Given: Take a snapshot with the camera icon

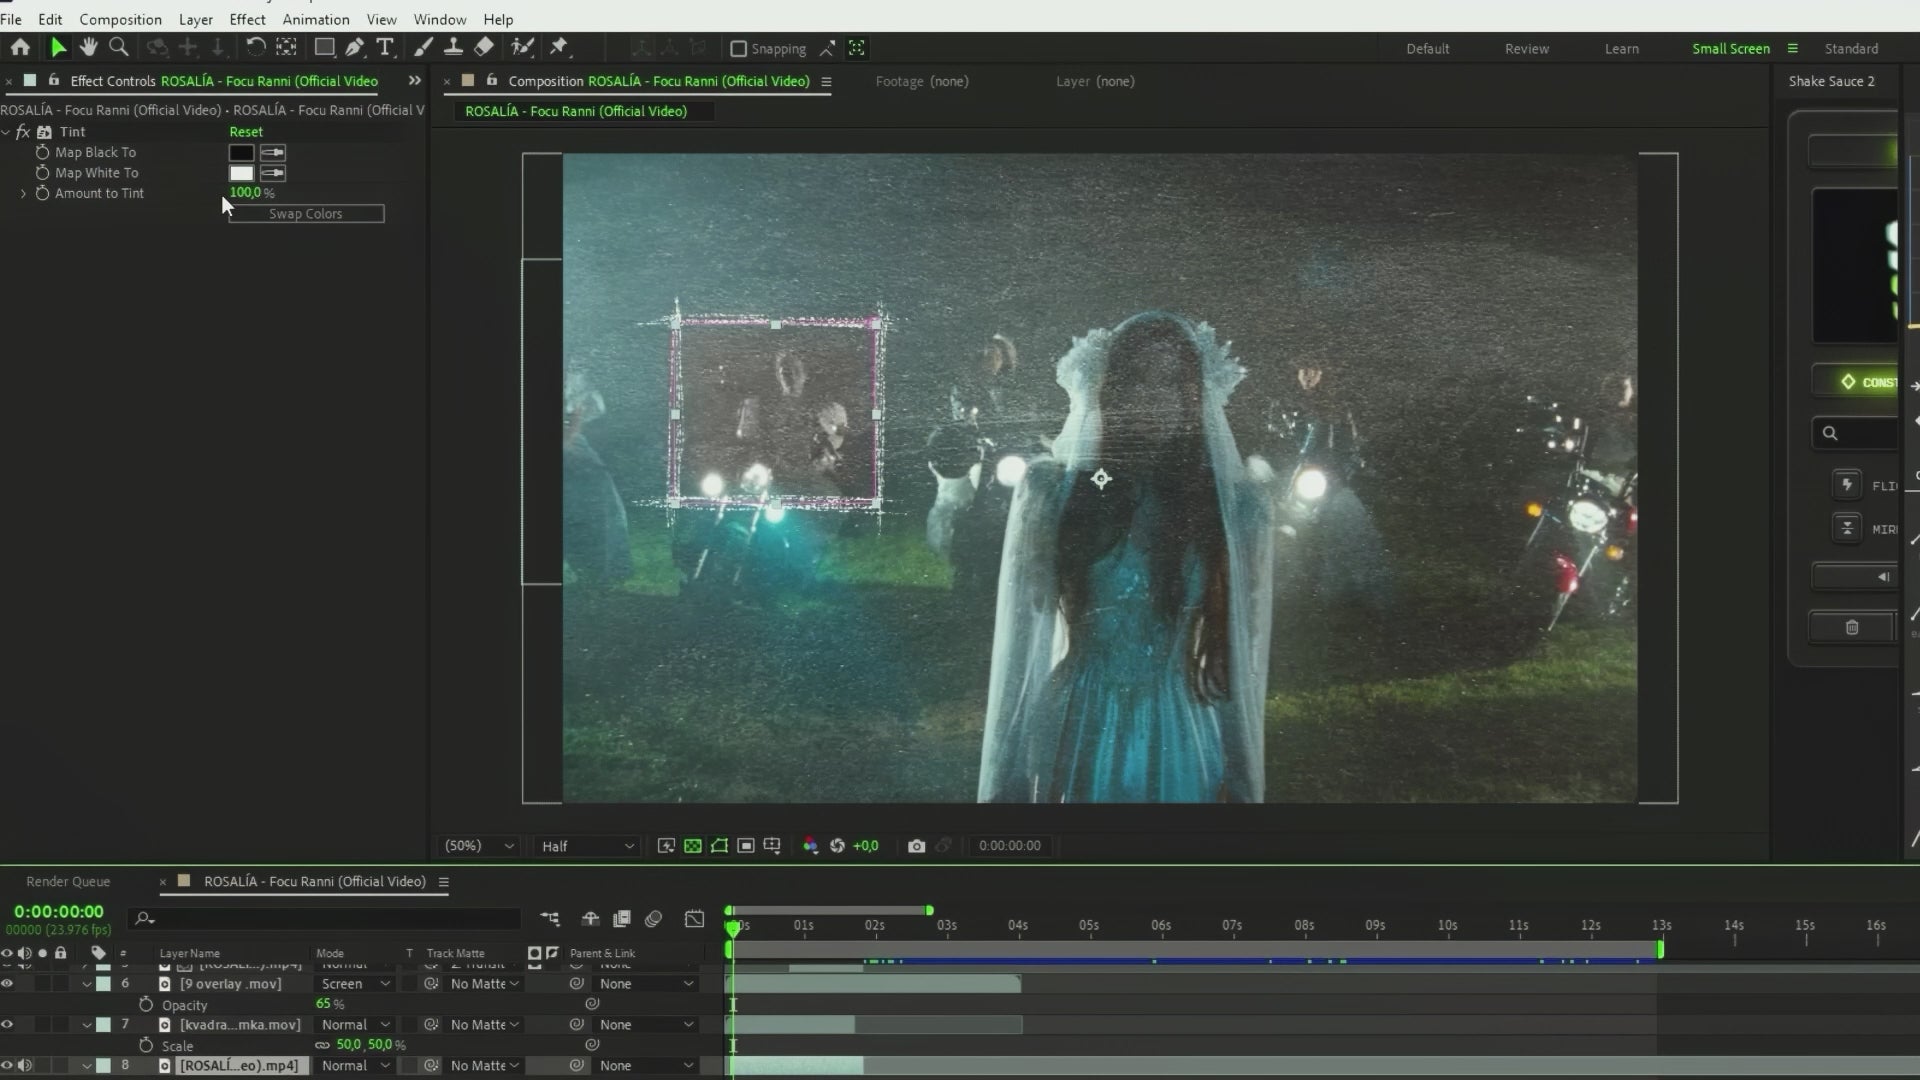Looking at the screenshot, I should (916, 846).
